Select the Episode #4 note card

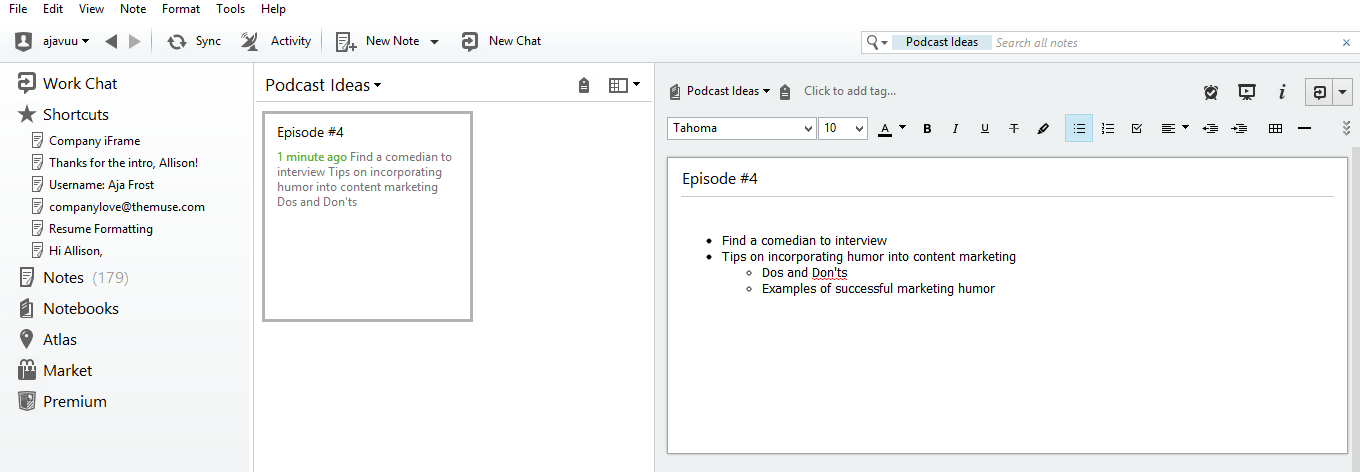coord(367,216)
